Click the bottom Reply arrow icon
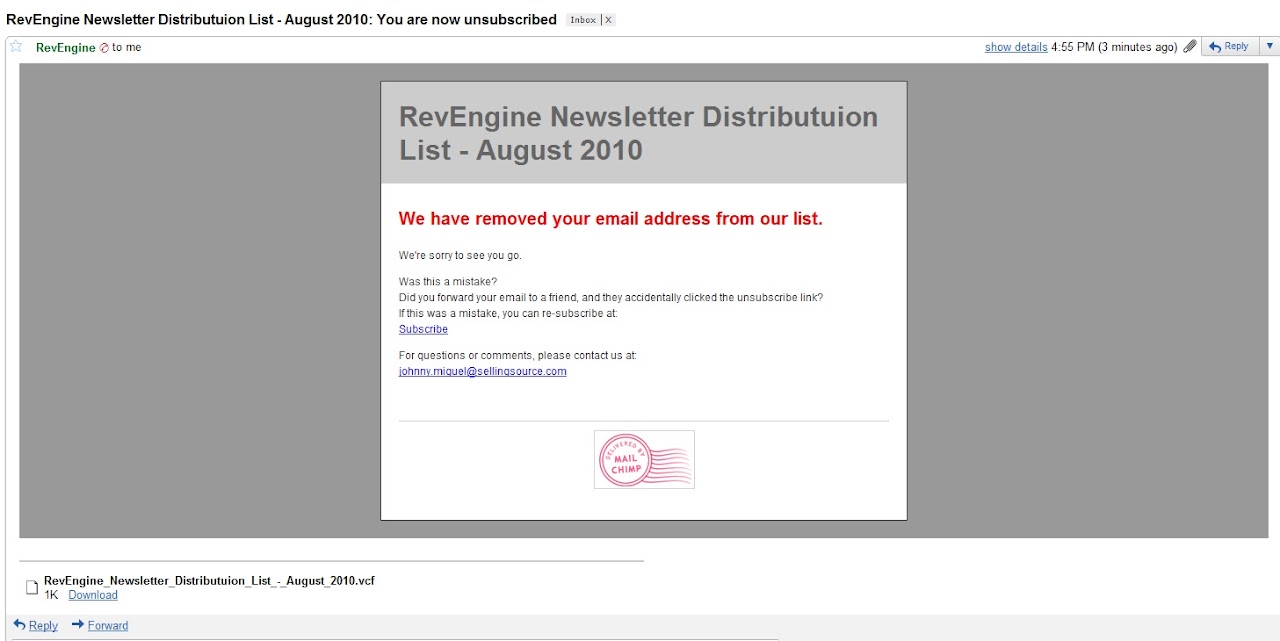This screenshot has width=1280, height=641. click(19, 625)
